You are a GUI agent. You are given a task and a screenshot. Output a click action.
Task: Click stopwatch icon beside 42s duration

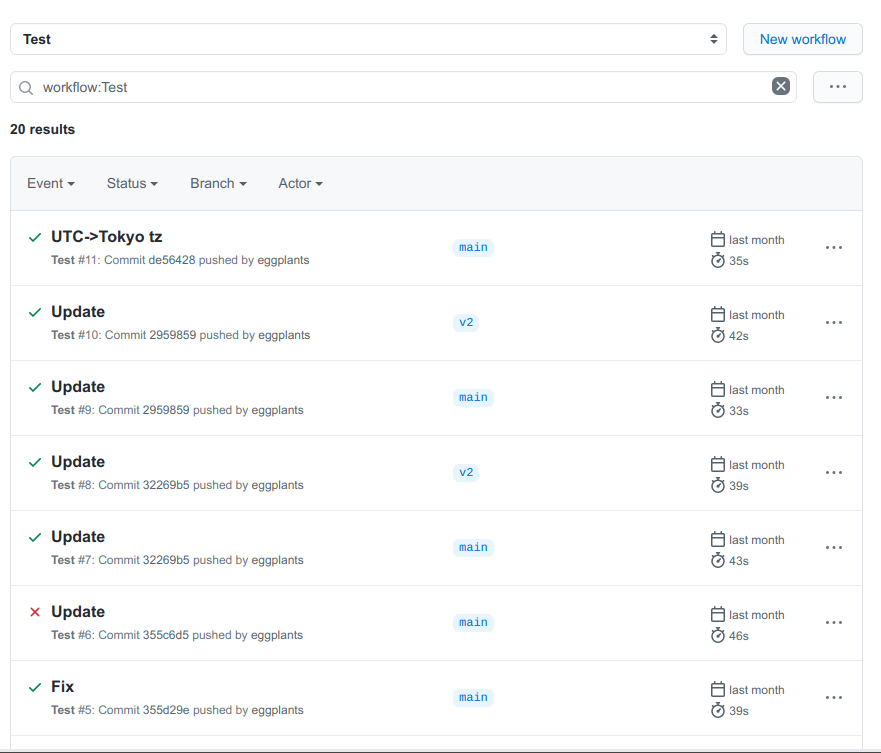click(x=717, y=335)
